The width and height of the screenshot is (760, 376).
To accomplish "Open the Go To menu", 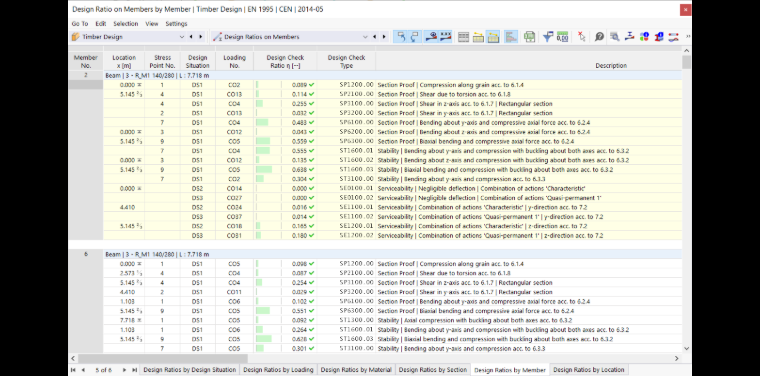I will pos(80,24).
